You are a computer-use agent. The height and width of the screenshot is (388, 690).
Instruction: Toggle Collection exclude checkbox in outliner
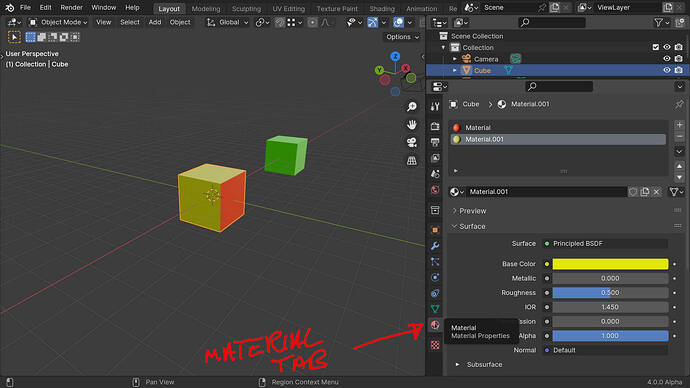656,47
